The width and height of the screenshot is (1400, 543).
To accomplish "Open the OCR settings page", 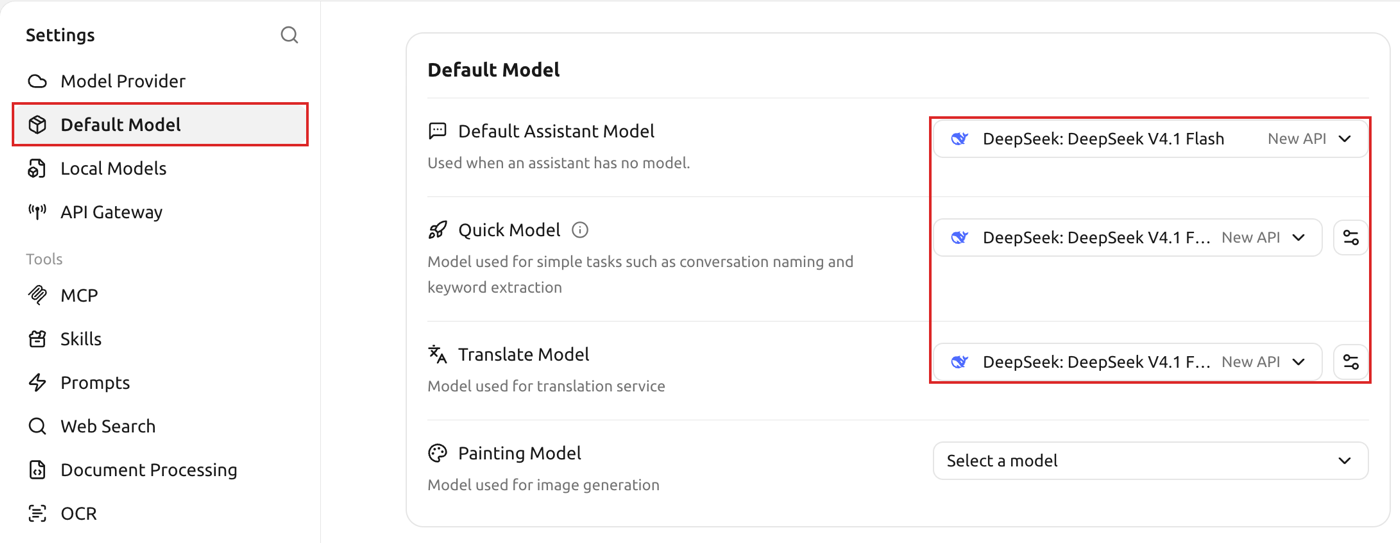I will pyautogui.click(x=160, y=514).
